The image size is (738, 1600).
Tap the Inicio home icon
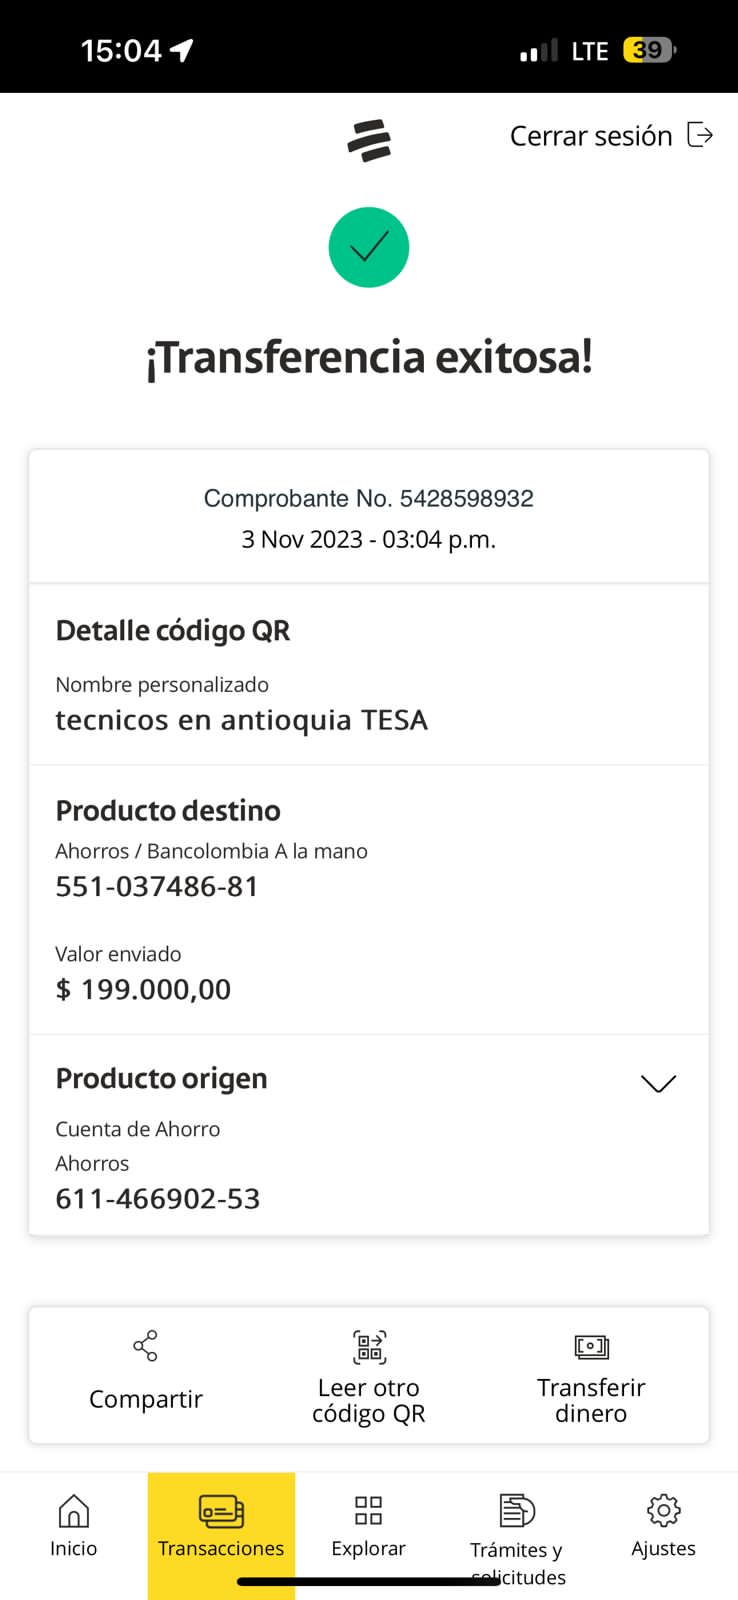(74, 1511)
